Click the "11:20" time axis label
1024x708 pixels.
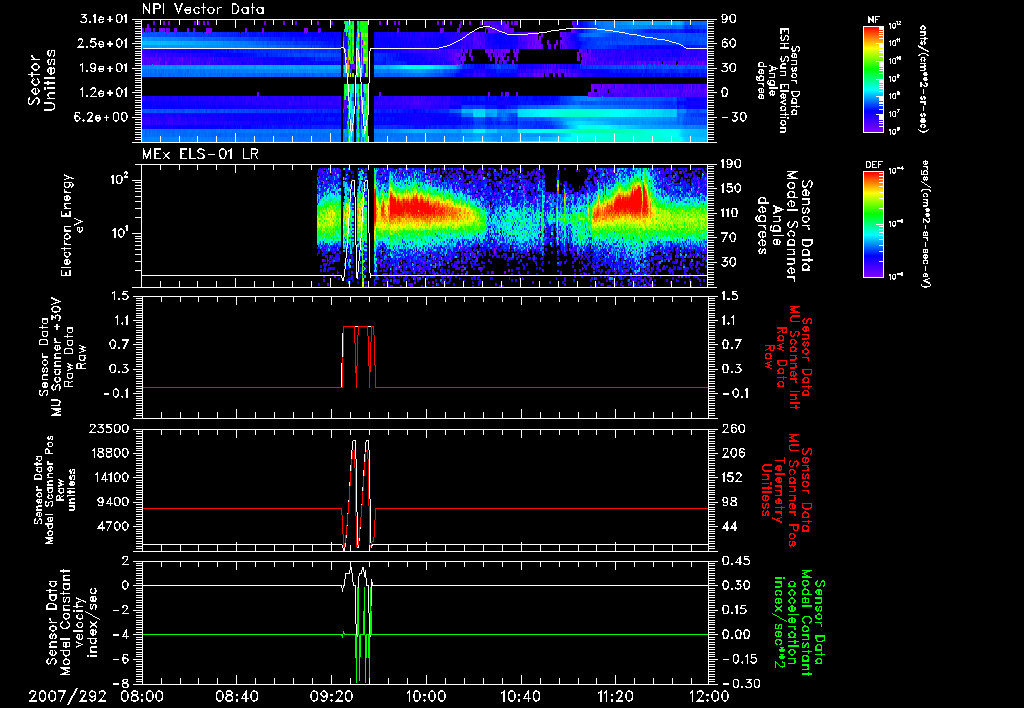click(615, 696)
